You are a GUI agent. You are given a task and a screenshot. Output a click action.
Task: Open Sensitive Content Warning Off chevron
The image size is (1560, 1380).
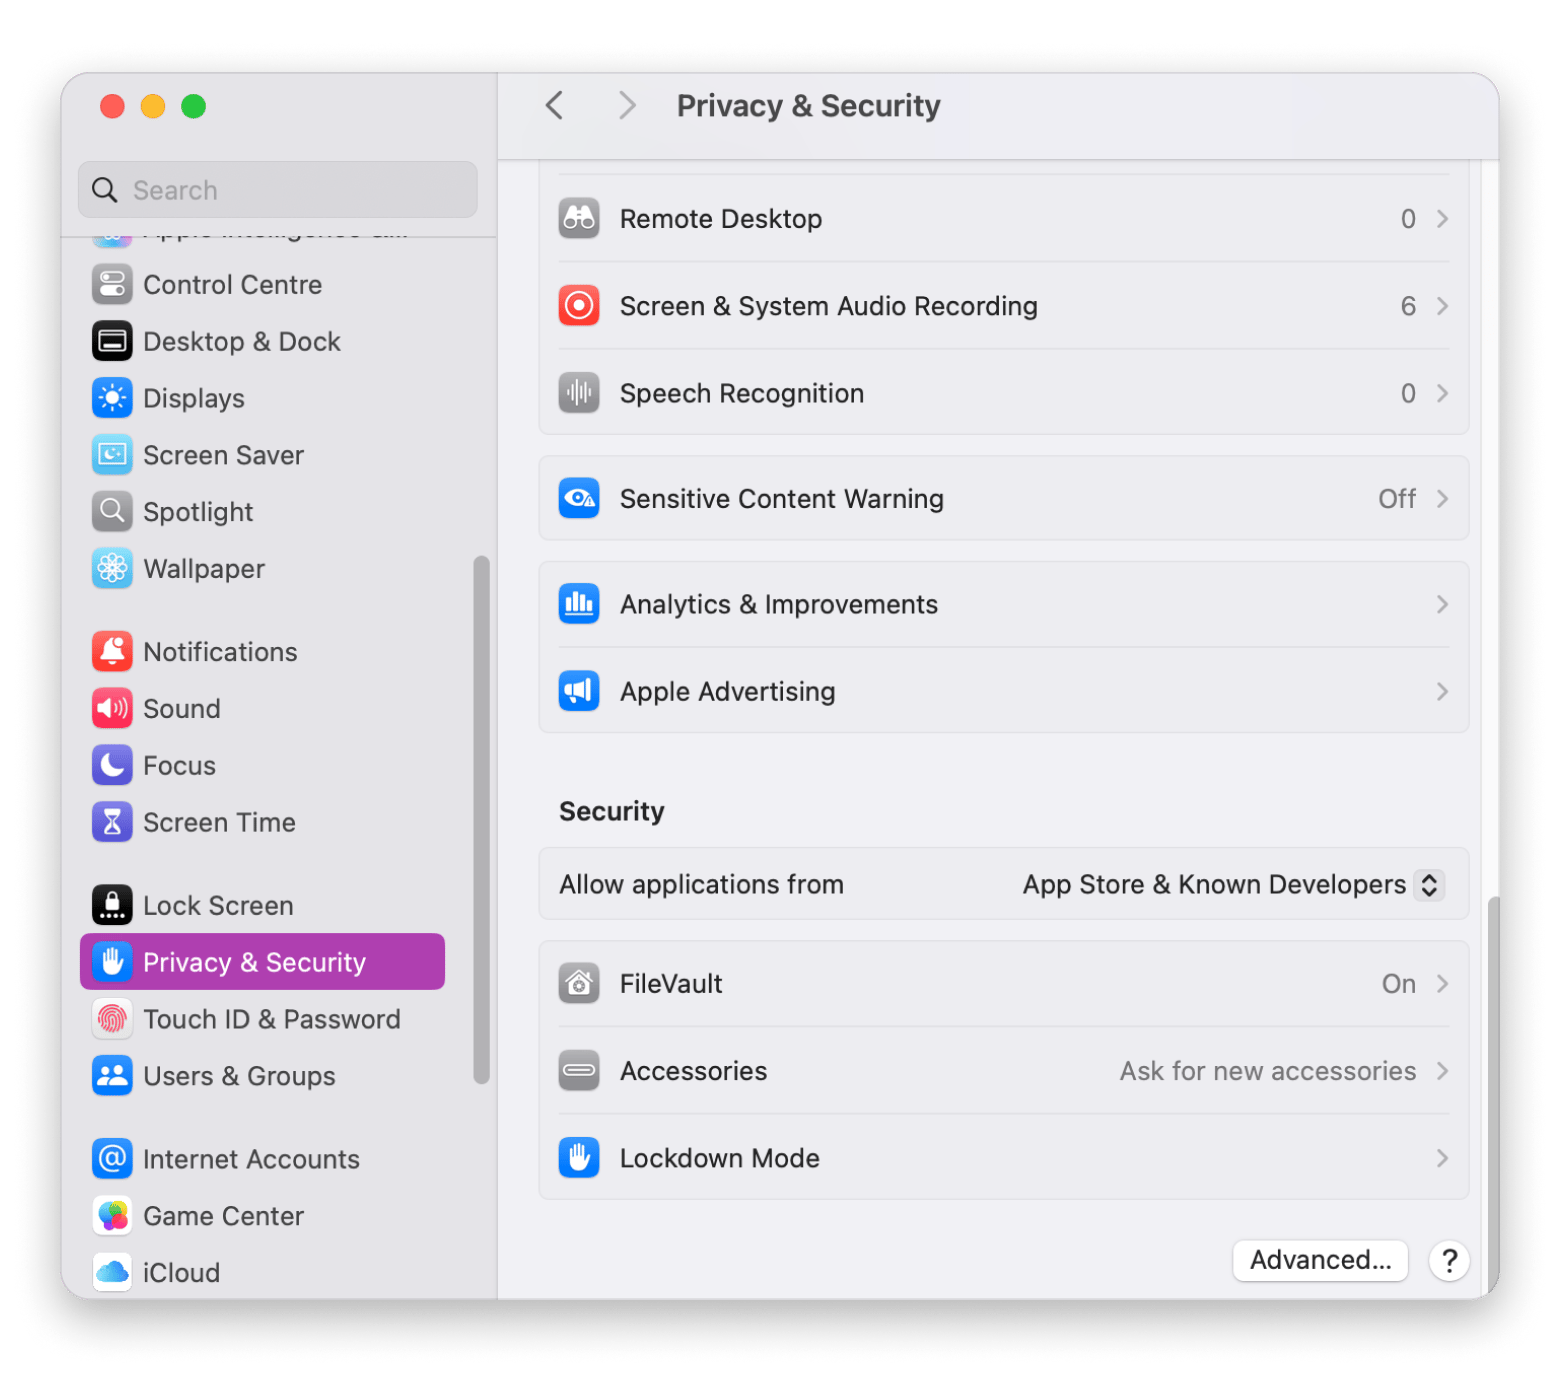pyautogui.click(x=1442, y=498)
